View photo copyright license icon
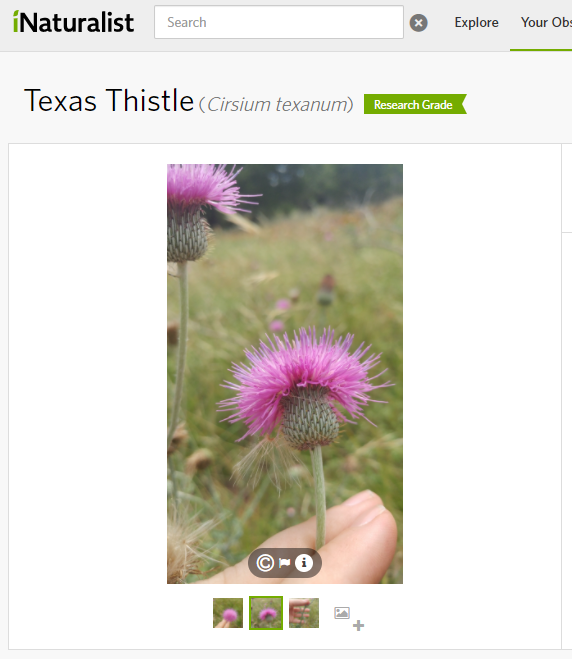572x659 pixels. click(265, 563)
